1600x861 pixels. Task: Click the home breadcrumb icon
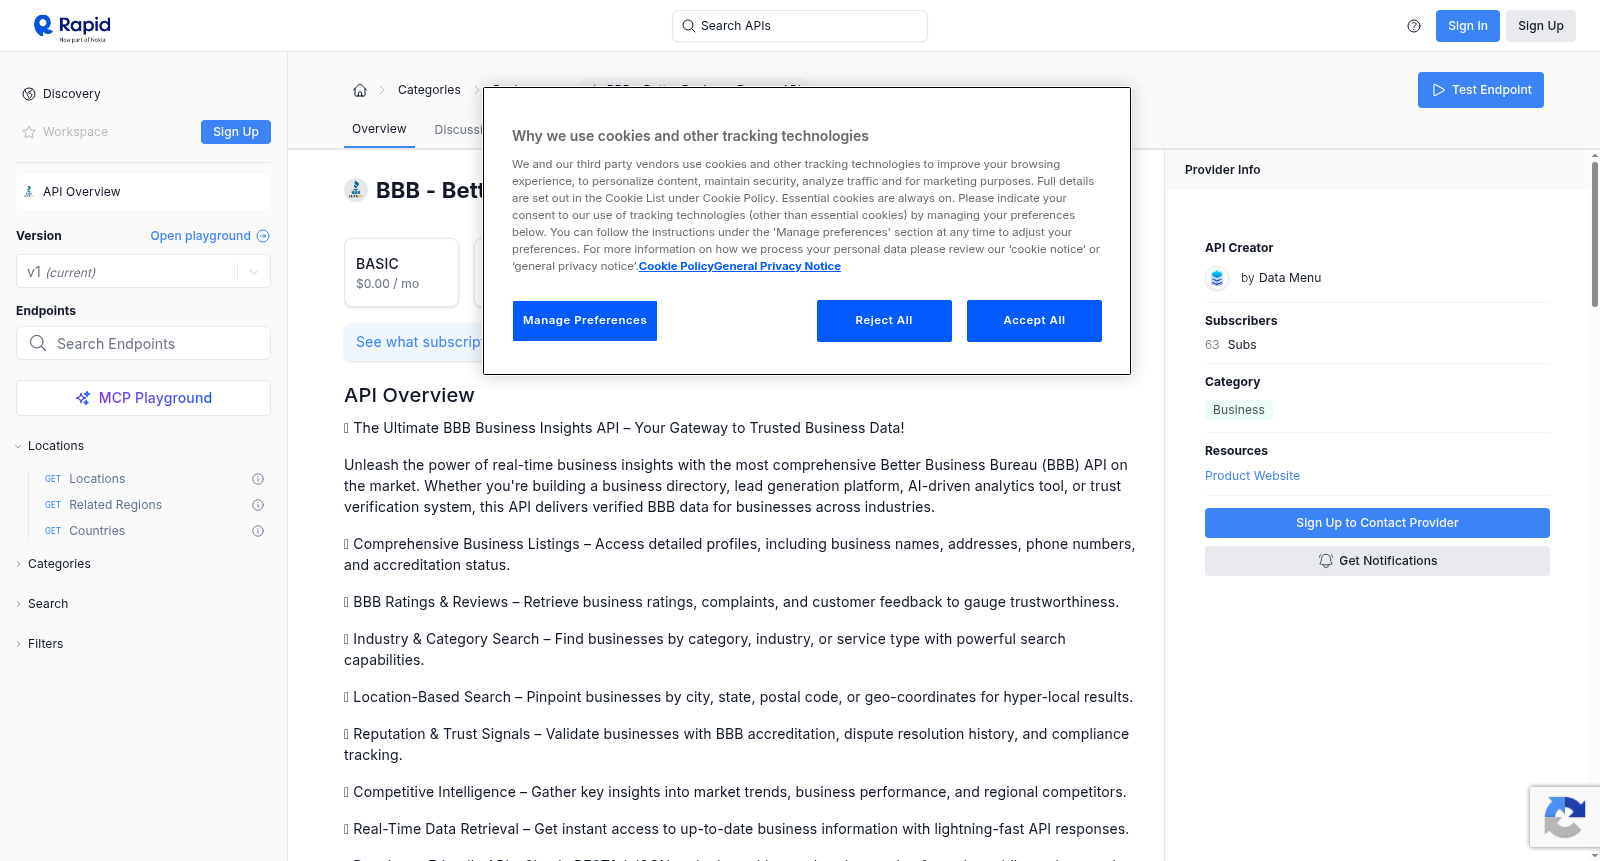[360, 90]
